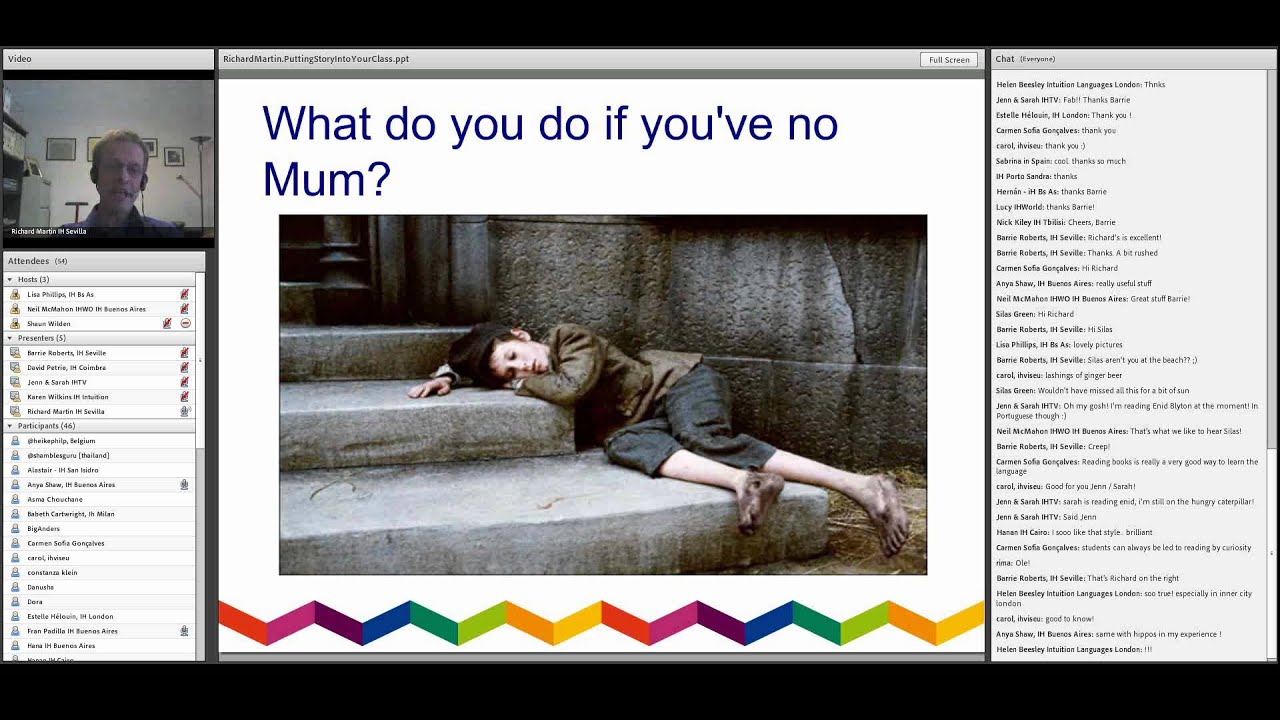Click host avatar icon of Shaun Wilden
Viewport: 1280px width, 720px height.
15,324
